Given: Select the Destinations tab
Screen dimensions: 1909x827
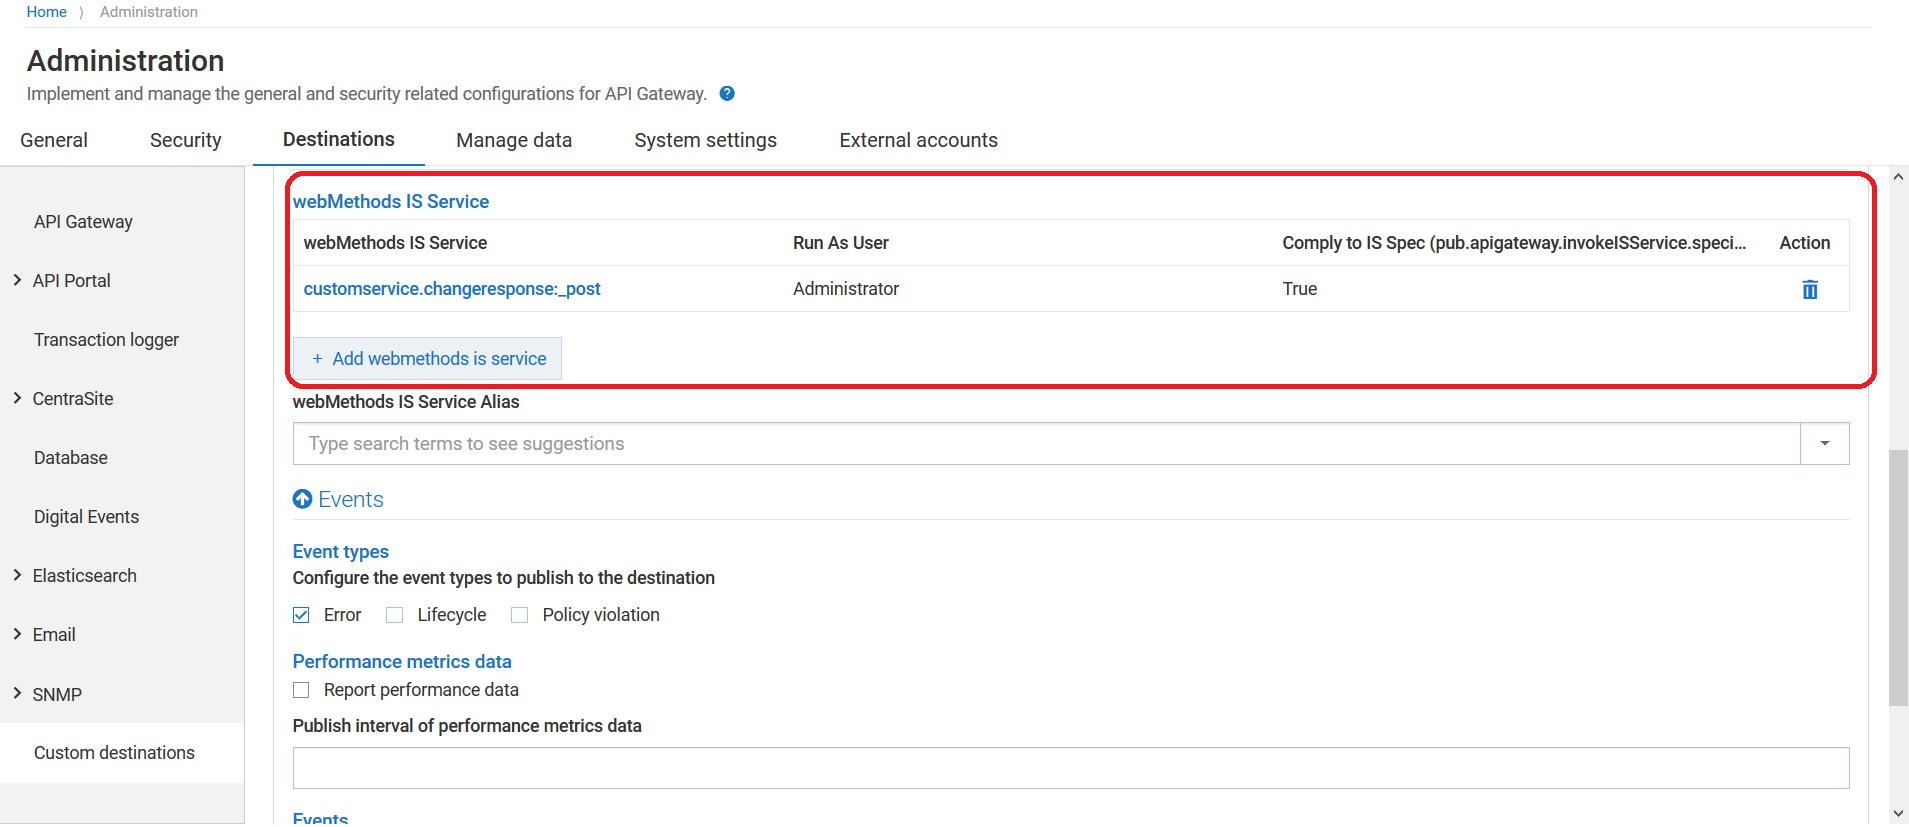Looking at the screenshot, I should 339,140.
